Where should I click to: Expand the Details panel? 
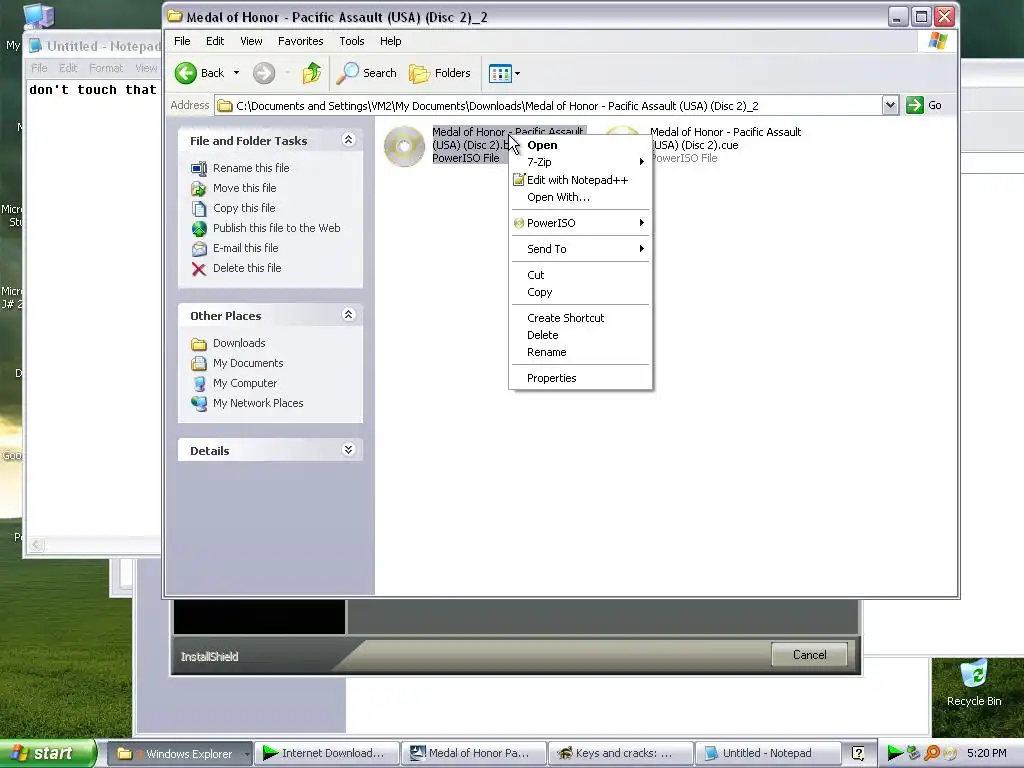point(348,449)
